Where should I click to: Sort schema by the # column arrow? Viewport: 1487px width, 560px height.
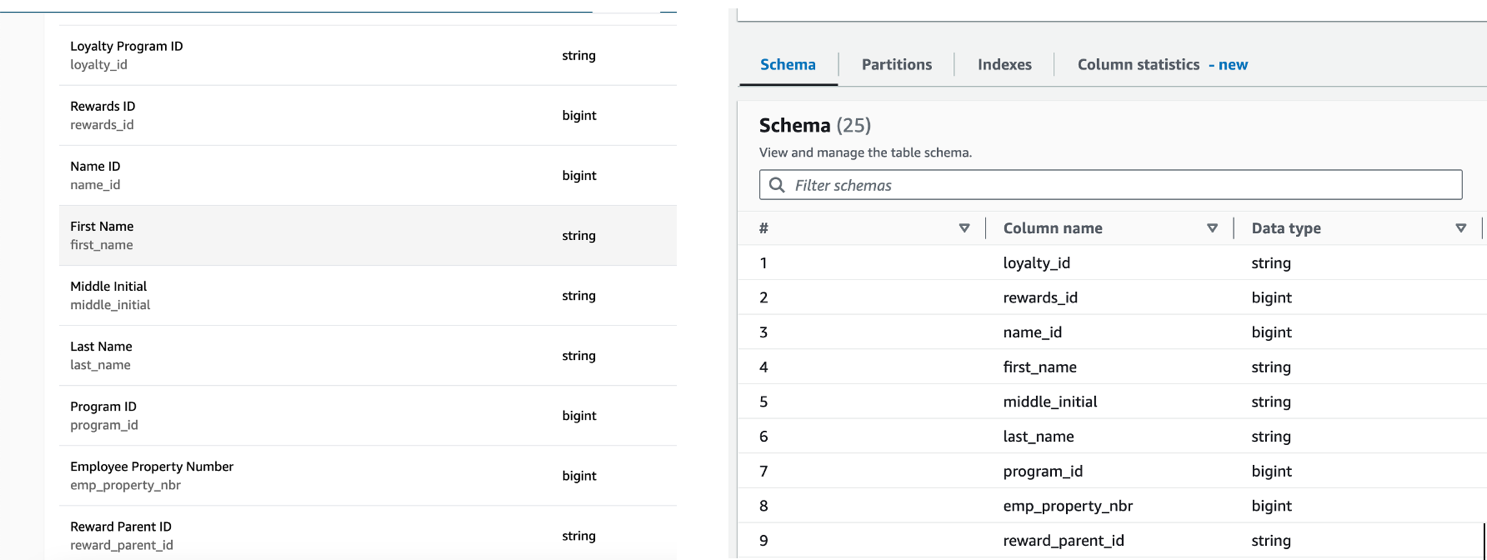[x=964, y=228]
